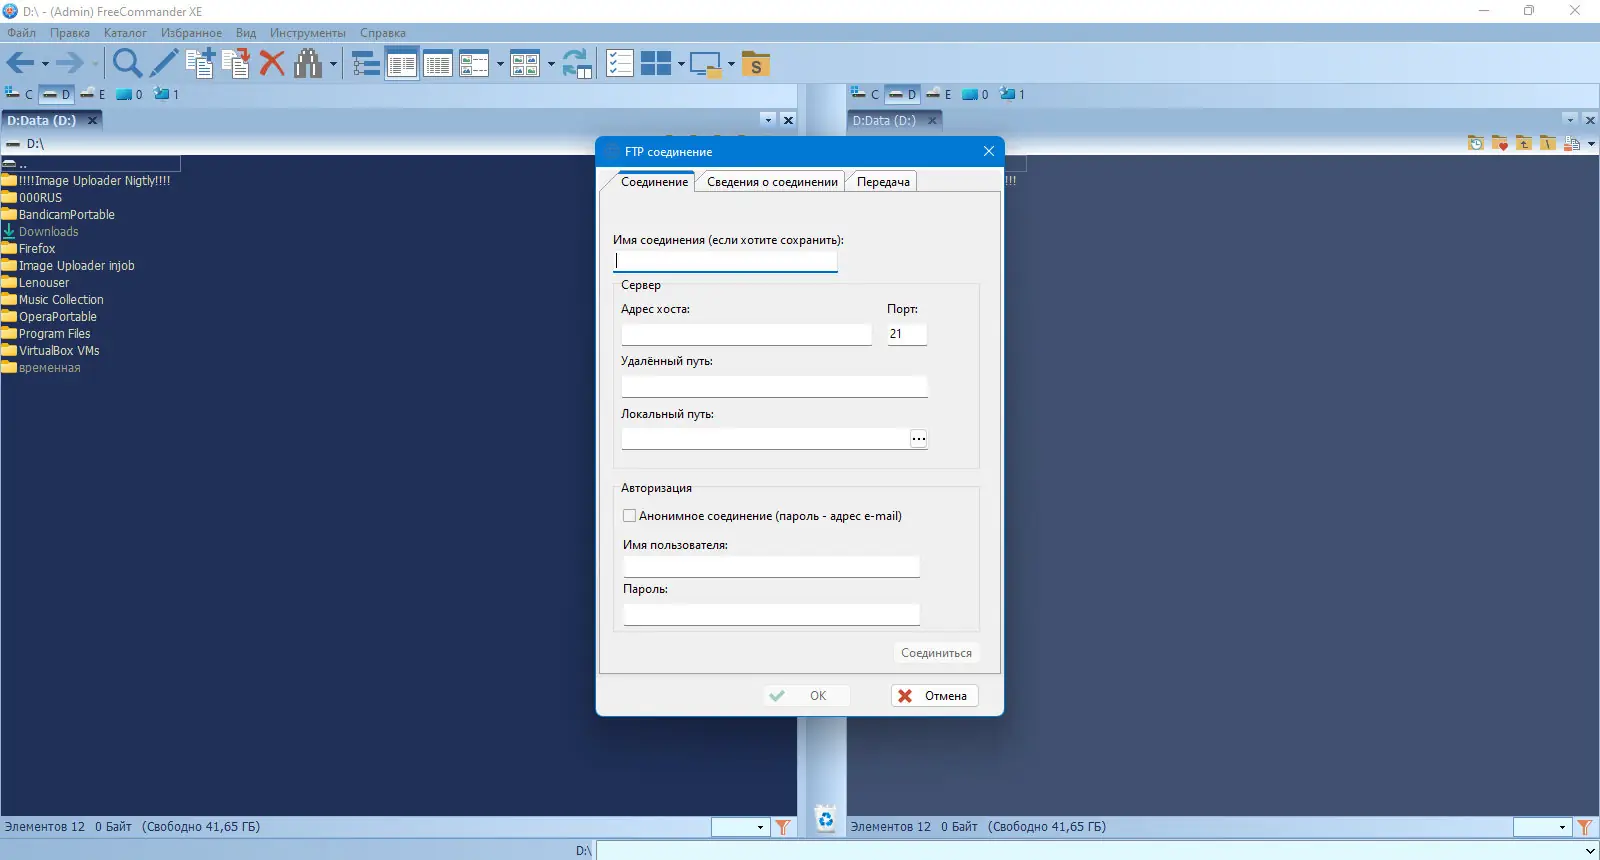Image resolution: width=1600 pixels, height=860 pixels.
Task: Click the copy files icon with plus
Action: (200, 64)
